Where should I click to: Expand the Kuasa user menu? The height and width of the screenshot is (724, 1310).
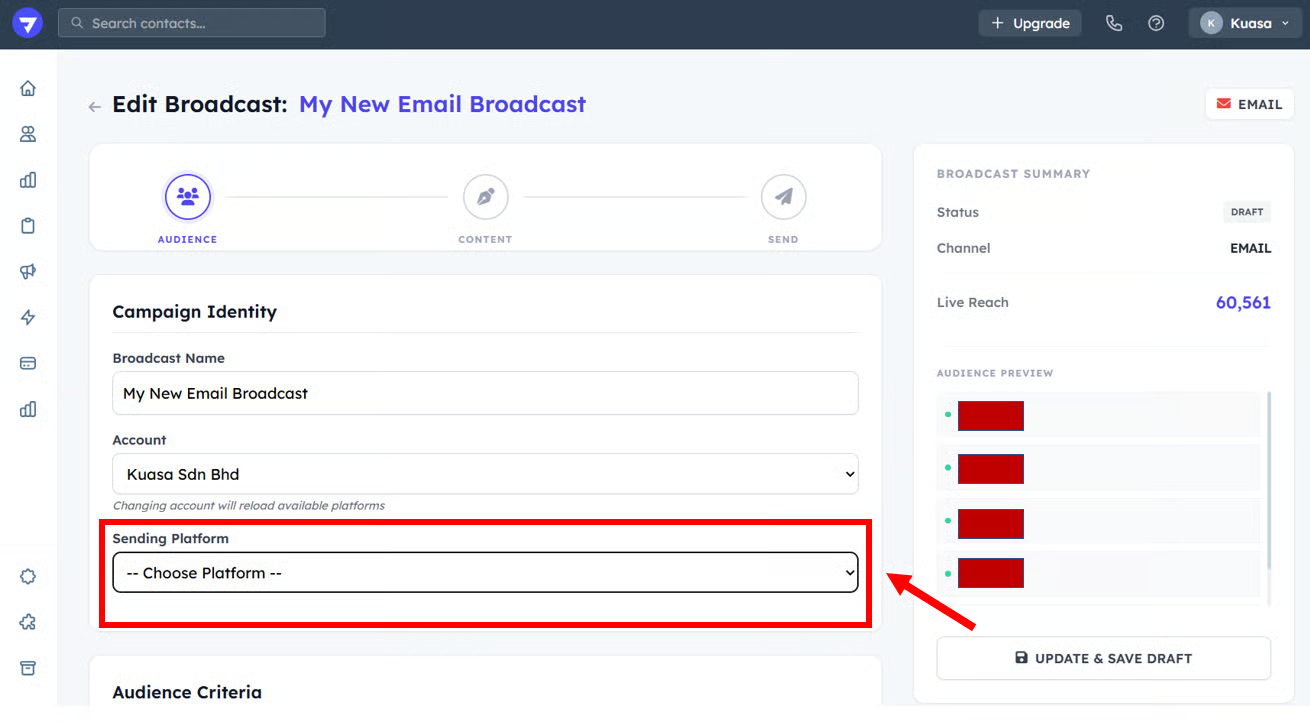[x=1244, y=23]
